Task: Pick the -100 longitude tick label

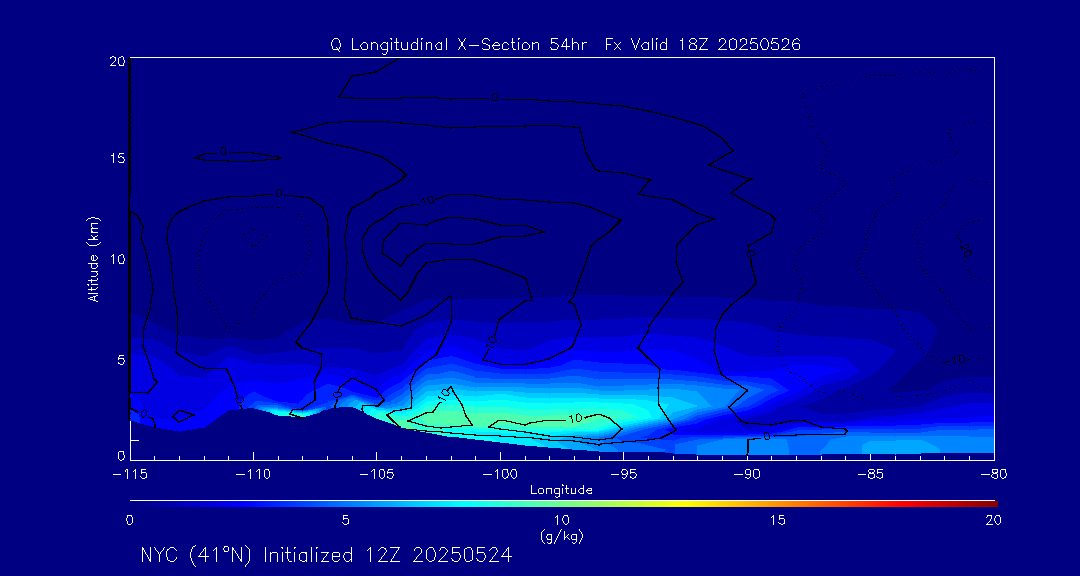Action: point(500,475)
